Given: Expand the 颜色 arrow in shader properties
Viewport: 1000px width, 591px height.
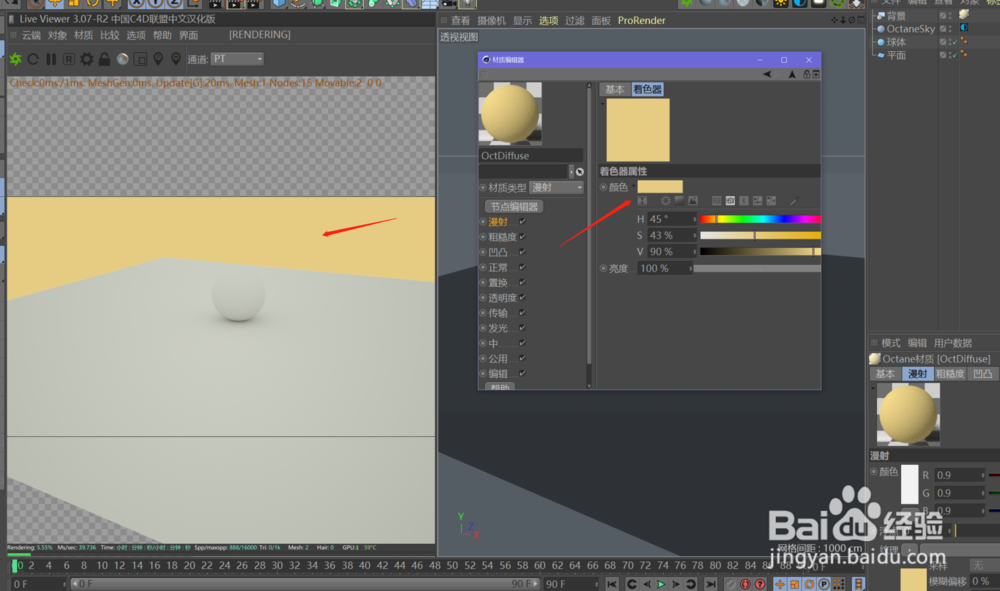Looking at the screenshot, I should click(633, 187).
